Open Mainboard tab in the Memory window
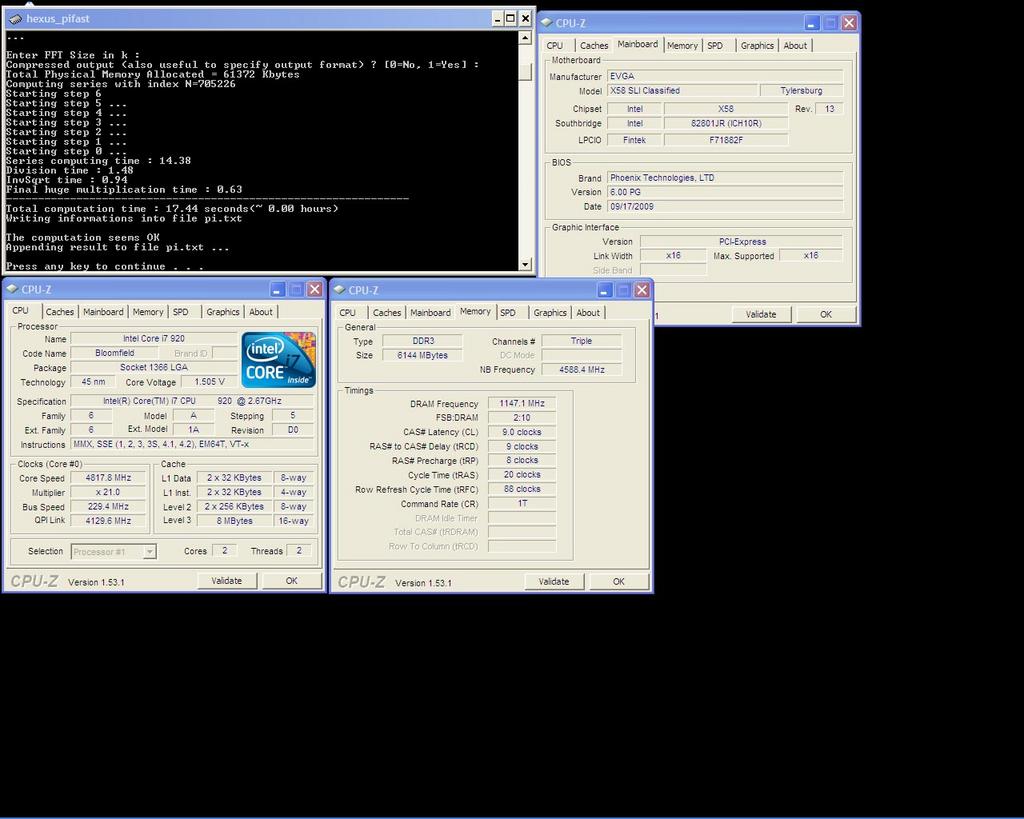The image size is (1024, 819). click(x=430, y=313)
